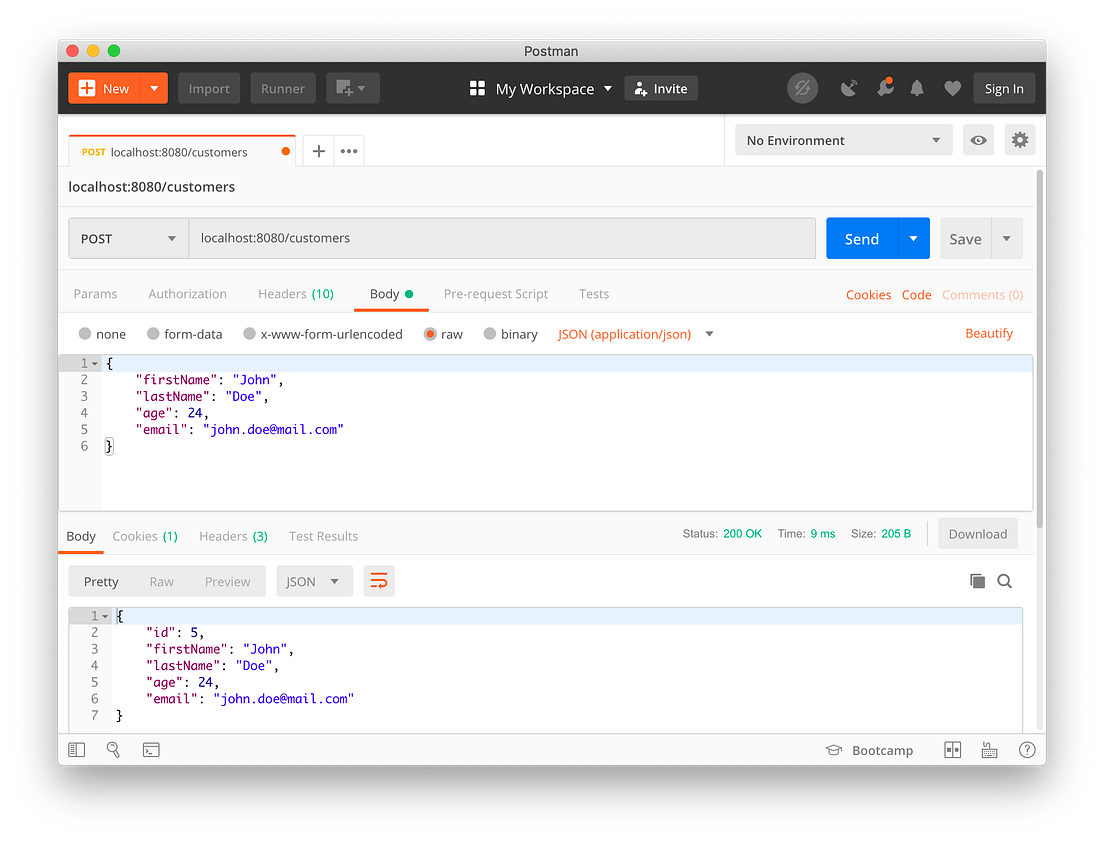Click the request URL input field
The width and height of the screenshot is (1104, 842).
(x=500, y=238)
